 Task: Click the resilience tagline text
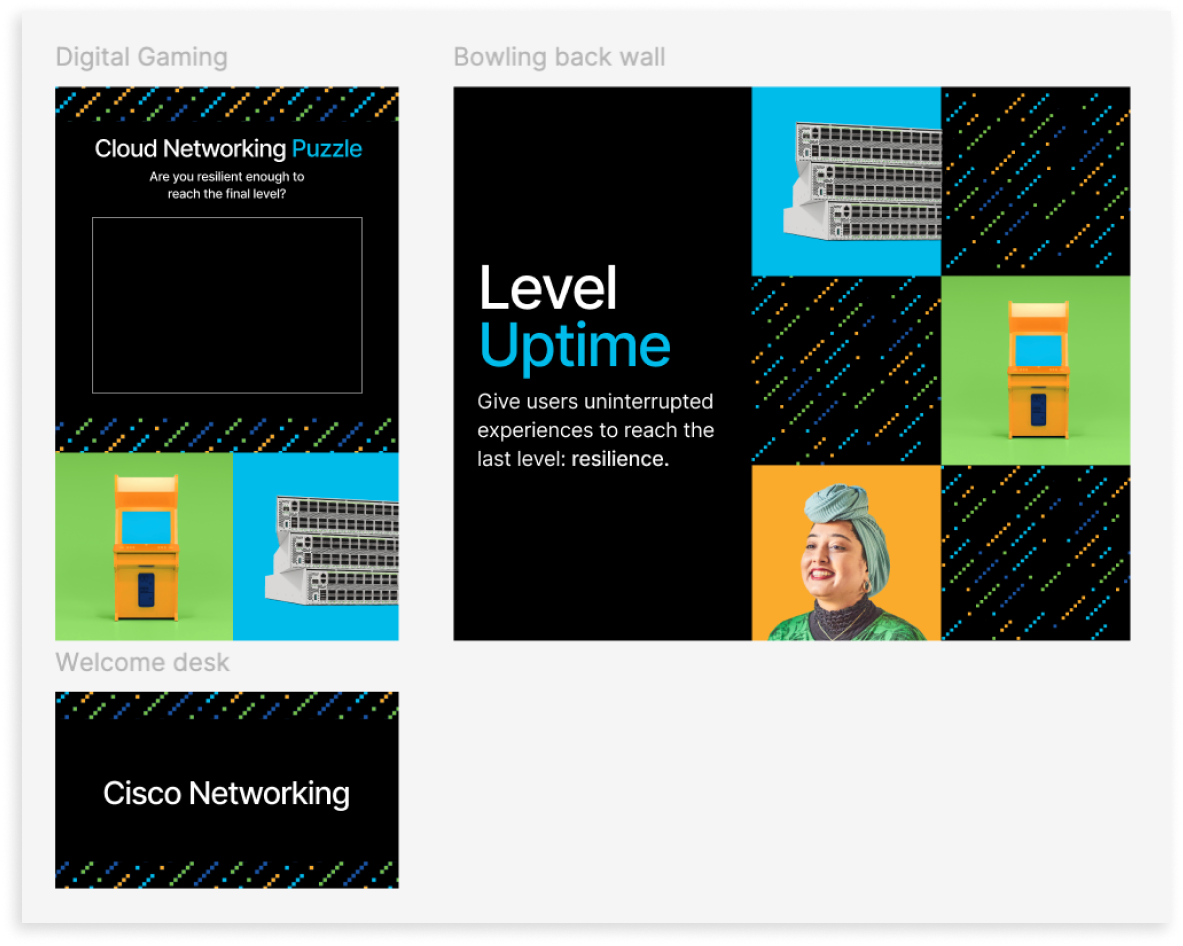click(596, 430)
